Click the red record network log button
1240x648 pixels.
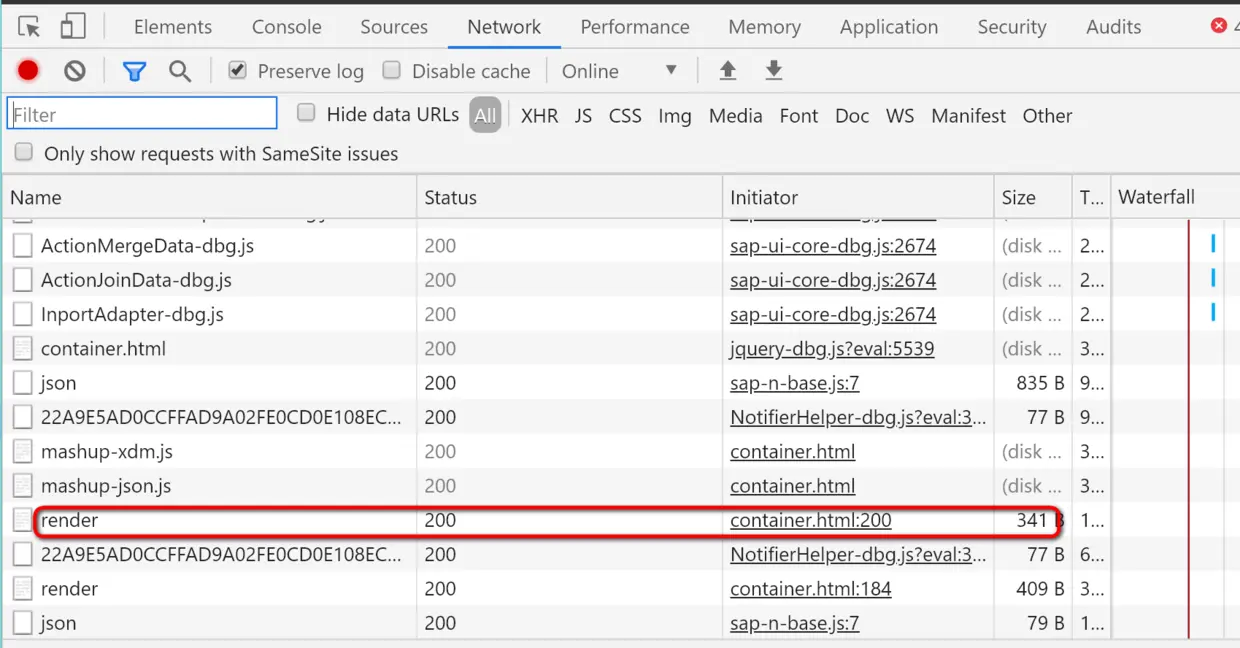click(28, 70)
